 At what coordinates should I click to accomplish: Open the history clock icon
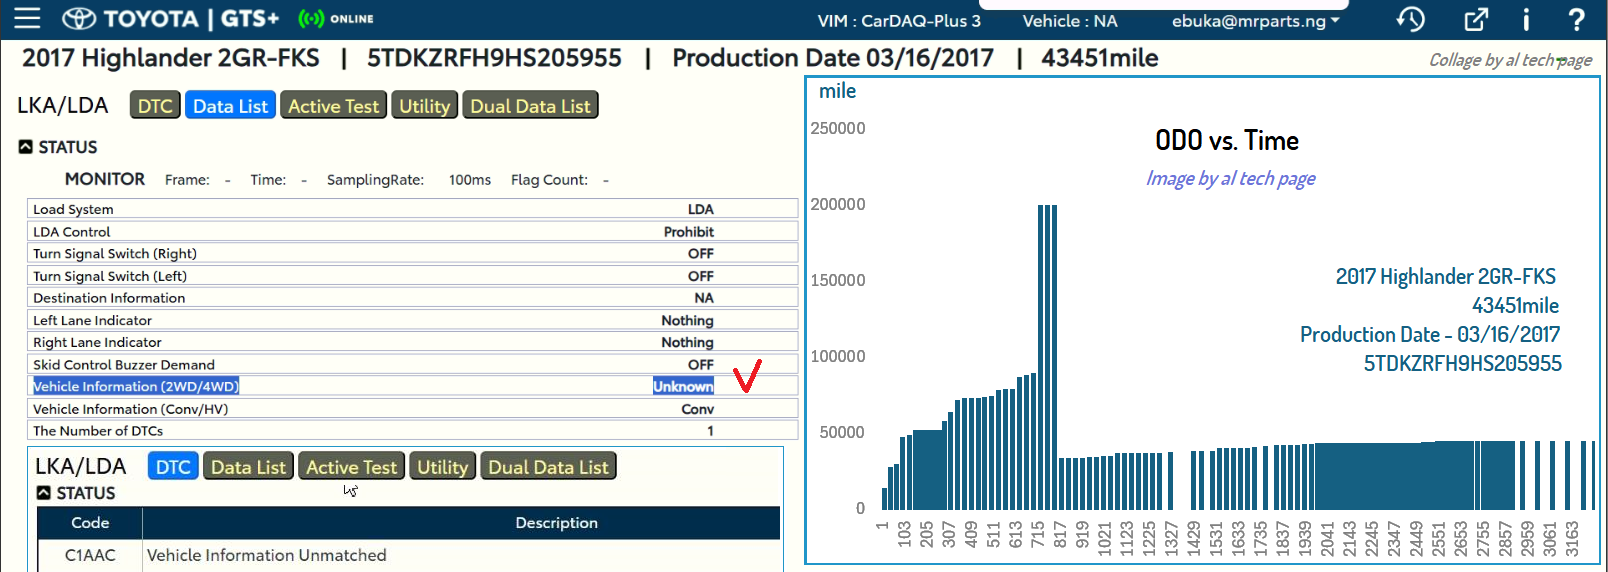click(x=1410, y=19)
